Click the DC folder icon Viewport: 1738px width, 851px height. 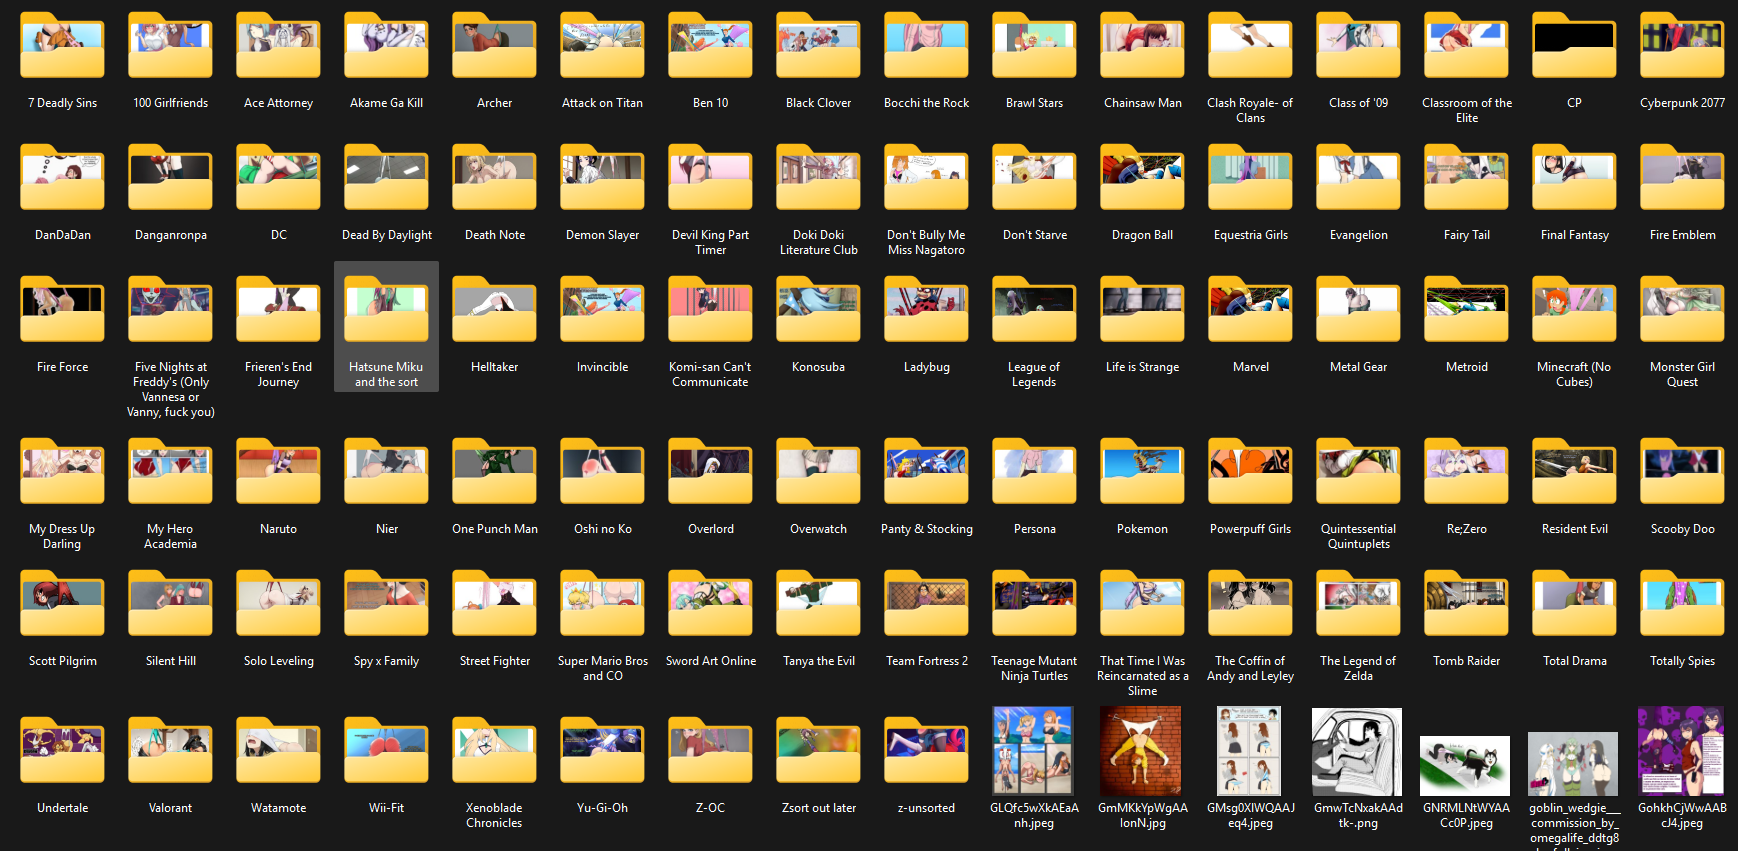click(x=278, y=178)
